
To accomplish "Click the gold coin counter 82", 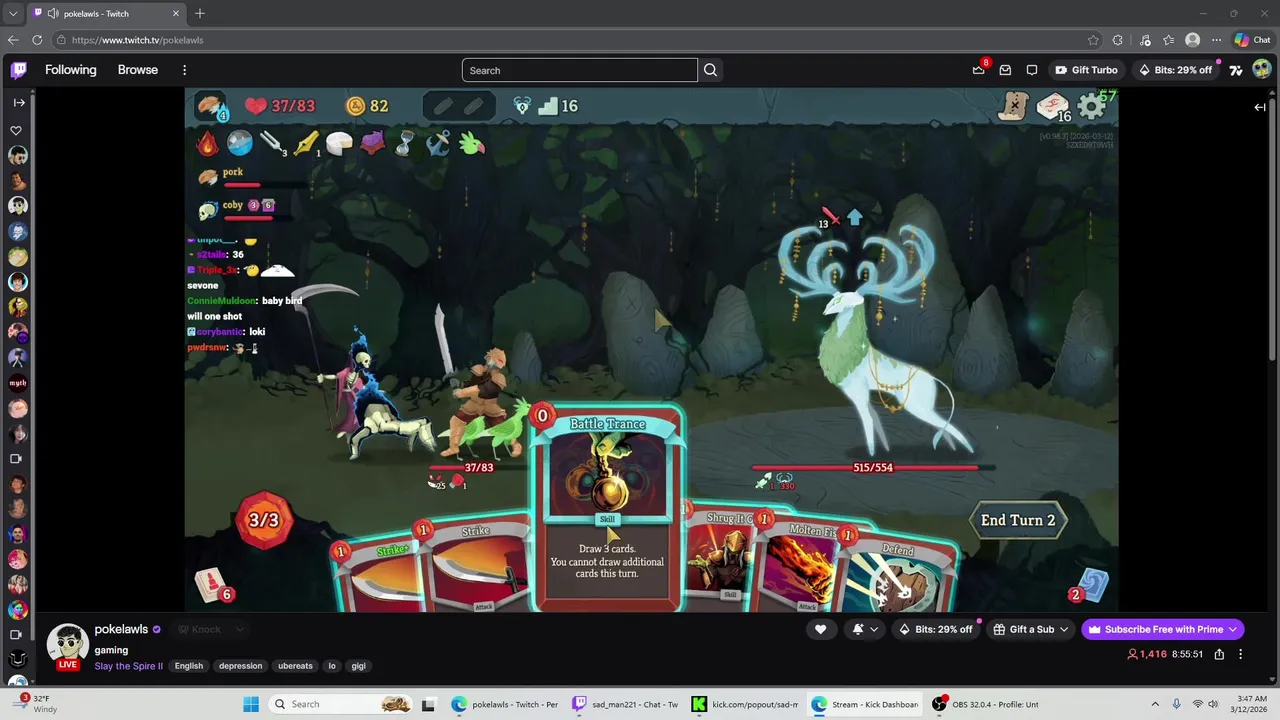I will tap(367, 106).
